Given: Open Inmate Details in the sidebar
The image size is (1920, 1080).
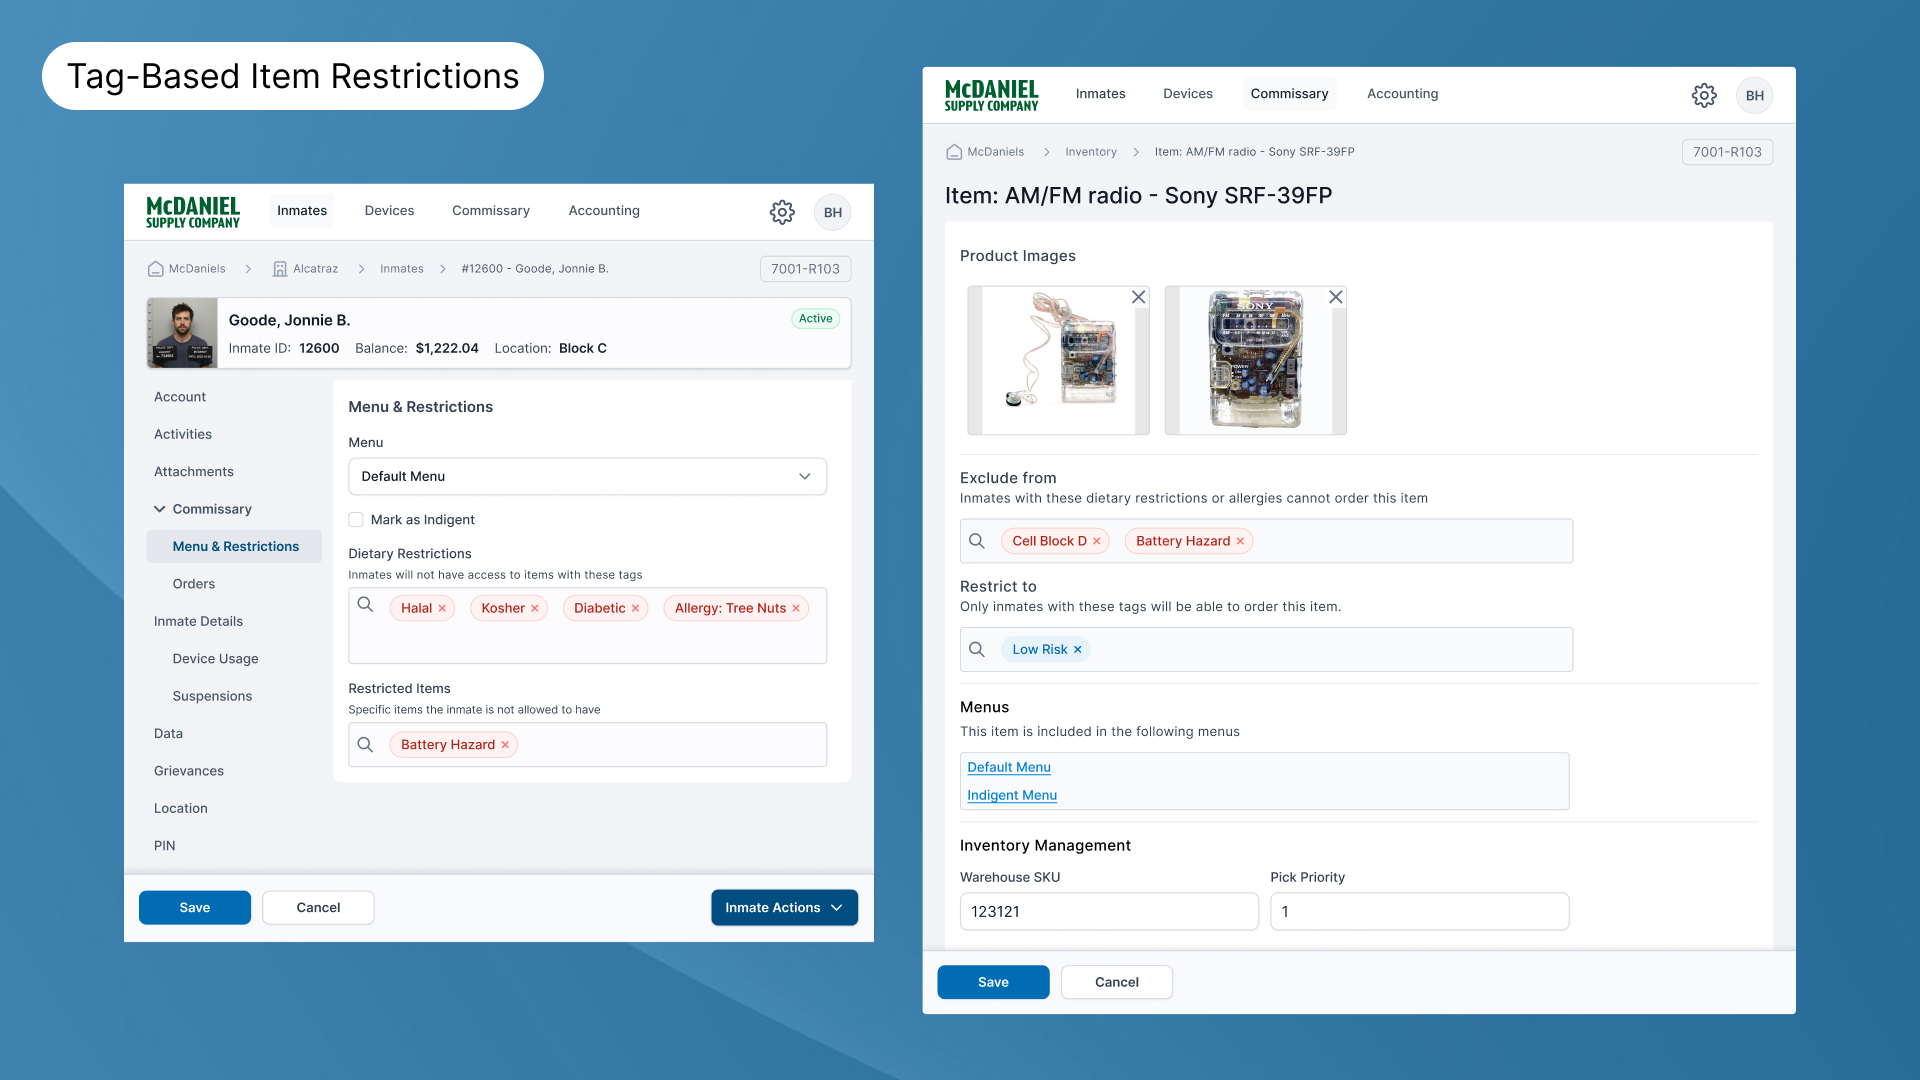Looking at the screenshot, I should click(x=198, y=621).
